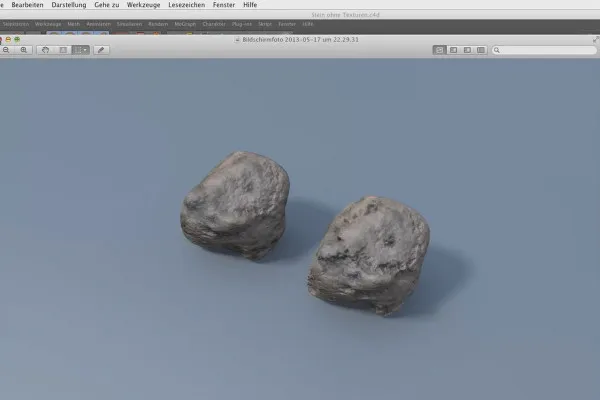Open Fenster menu in Cinema 4D window
This screenshot has height=400, width=600.
(287, 24)
